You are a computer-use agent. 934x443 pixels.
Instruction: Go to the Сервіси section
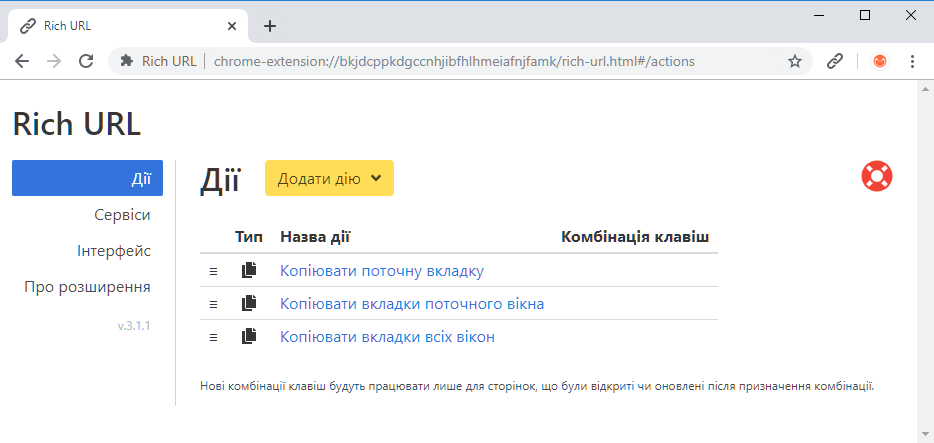coord(122,215)
